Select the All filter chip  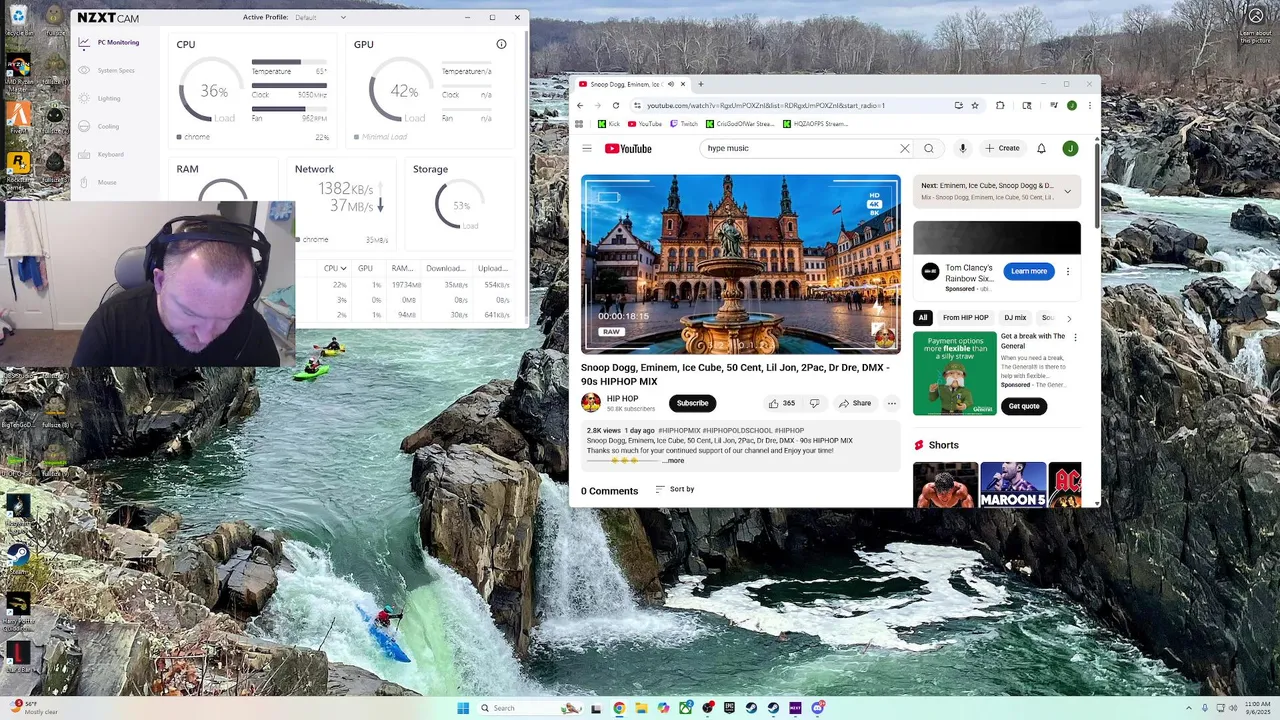[923, 317]
